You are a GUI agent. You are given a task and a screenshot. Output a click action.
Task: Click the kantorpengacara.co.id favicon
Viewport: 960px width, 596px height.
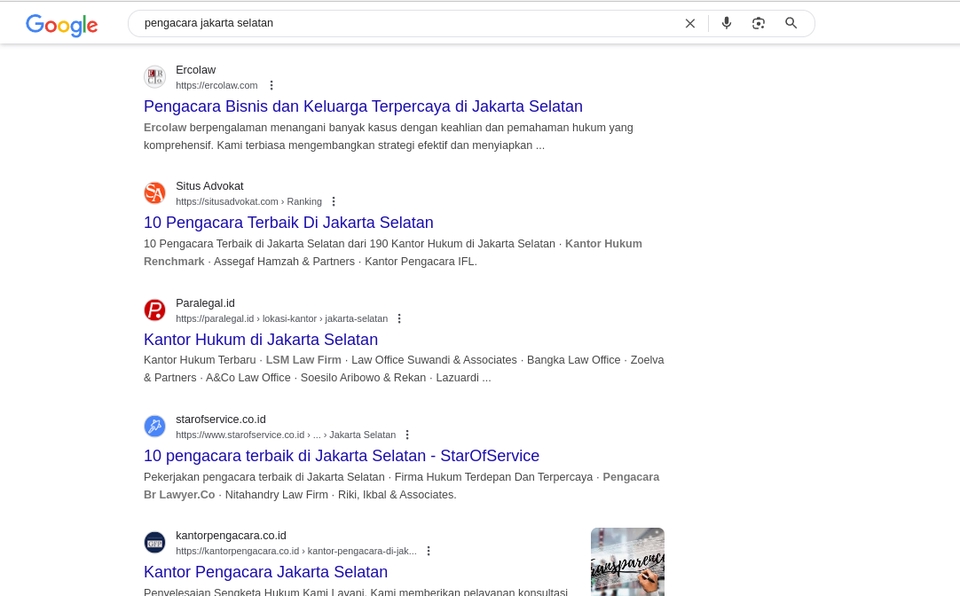coord(155,542)
